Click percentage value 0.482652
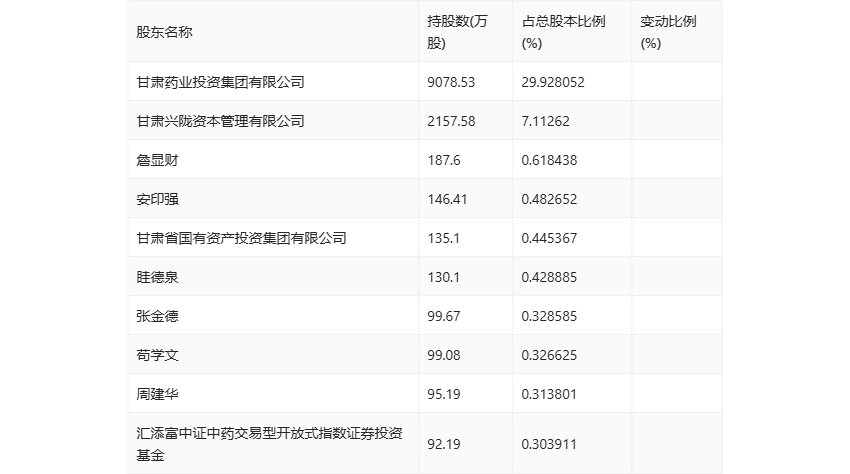Viewport: 850px width, 474px height. coord(549,199)
